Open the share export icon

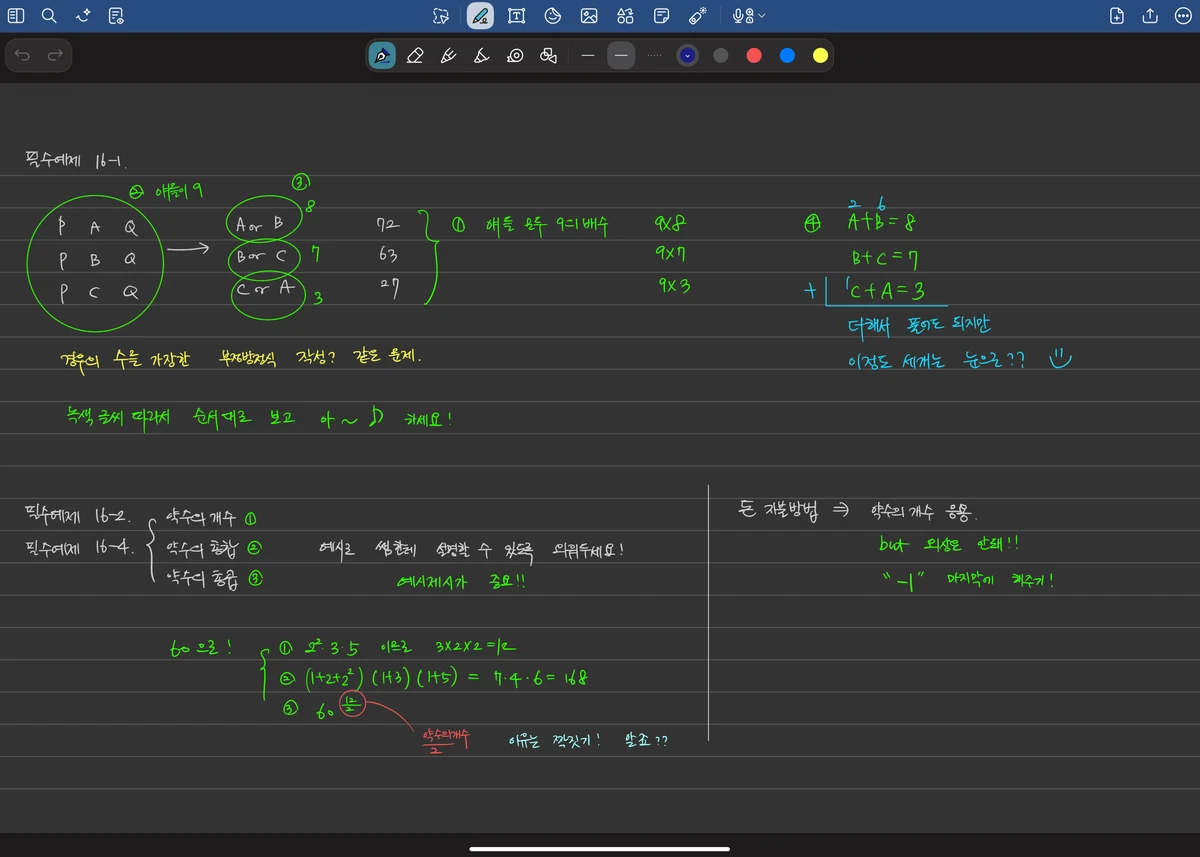tap(1150, 16)
